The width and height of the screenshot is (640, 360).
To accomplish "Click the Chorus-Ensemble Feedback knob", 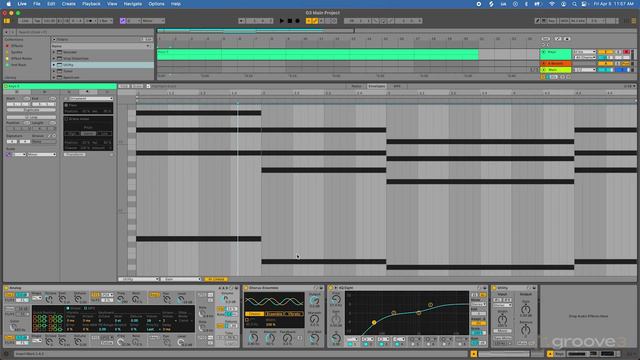I will (x=287, y=338).
